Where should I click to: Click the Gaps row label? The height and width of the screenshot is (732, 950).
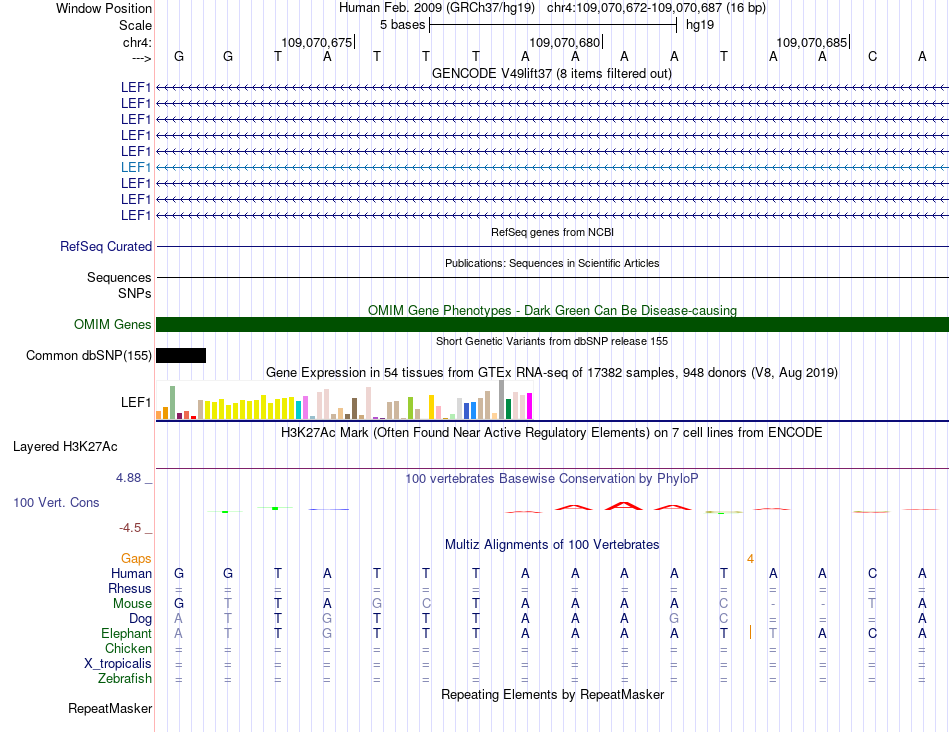[136, 559]
